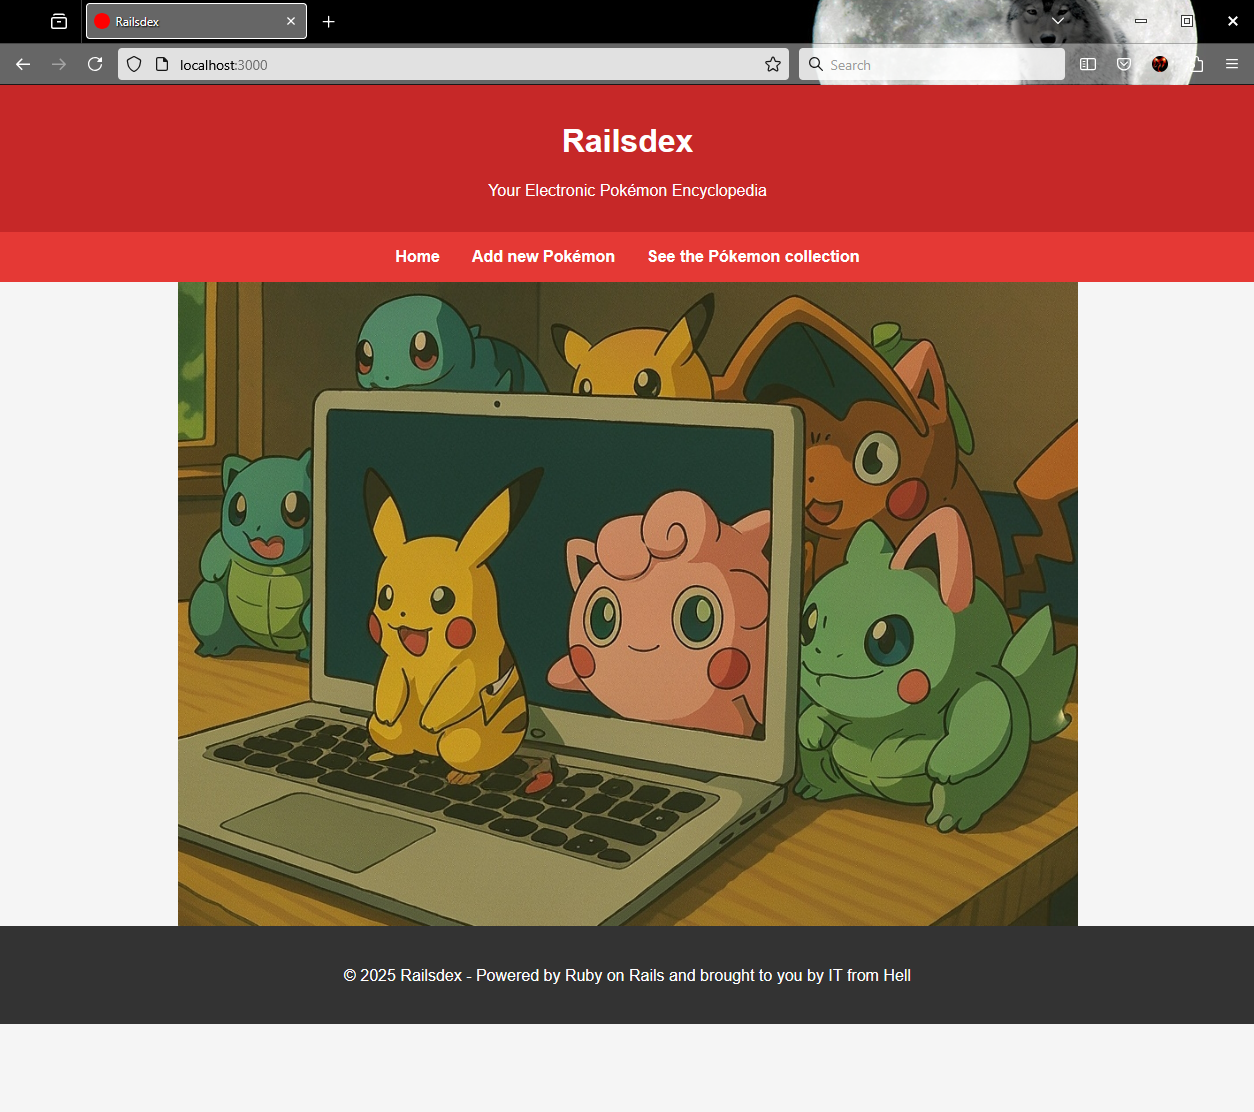
Task: Go back to previous page
Action: [x=23, y=64]
